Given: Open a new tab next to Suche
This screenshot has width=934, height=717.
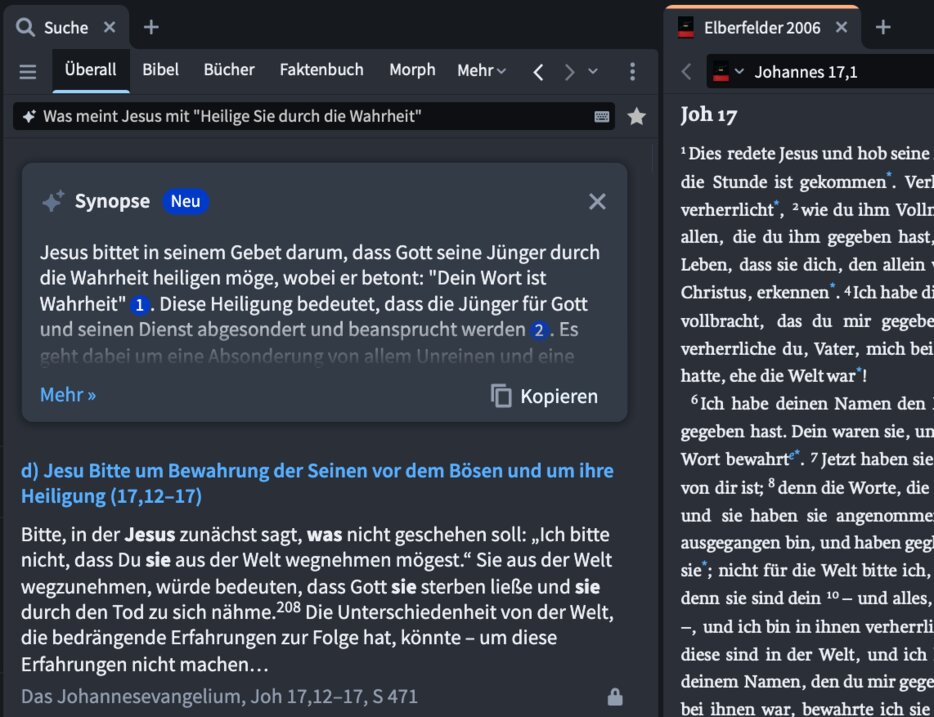Looking at the screenshot, I should click(151, 27).
